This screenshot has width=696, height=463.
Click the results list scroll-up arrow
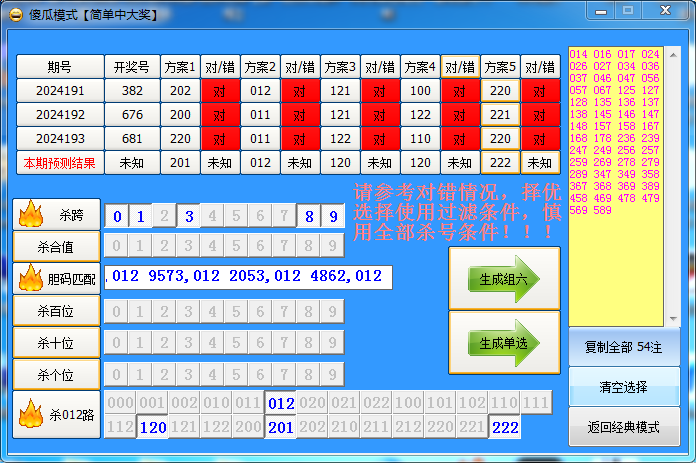pyautogui.click(x=673, y=55)
